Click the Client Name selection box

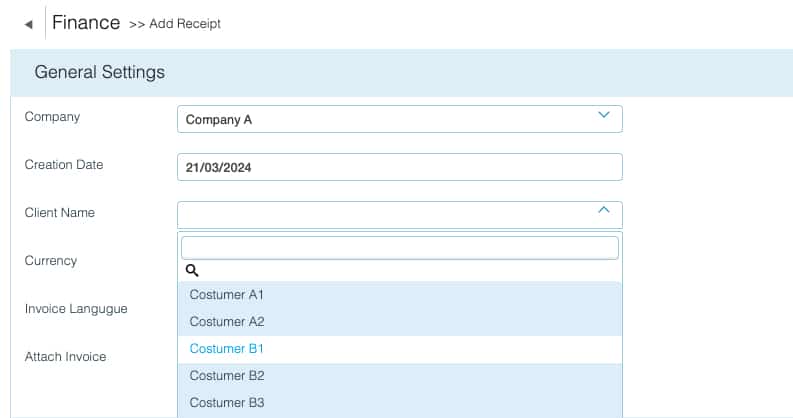pos(400,215)
